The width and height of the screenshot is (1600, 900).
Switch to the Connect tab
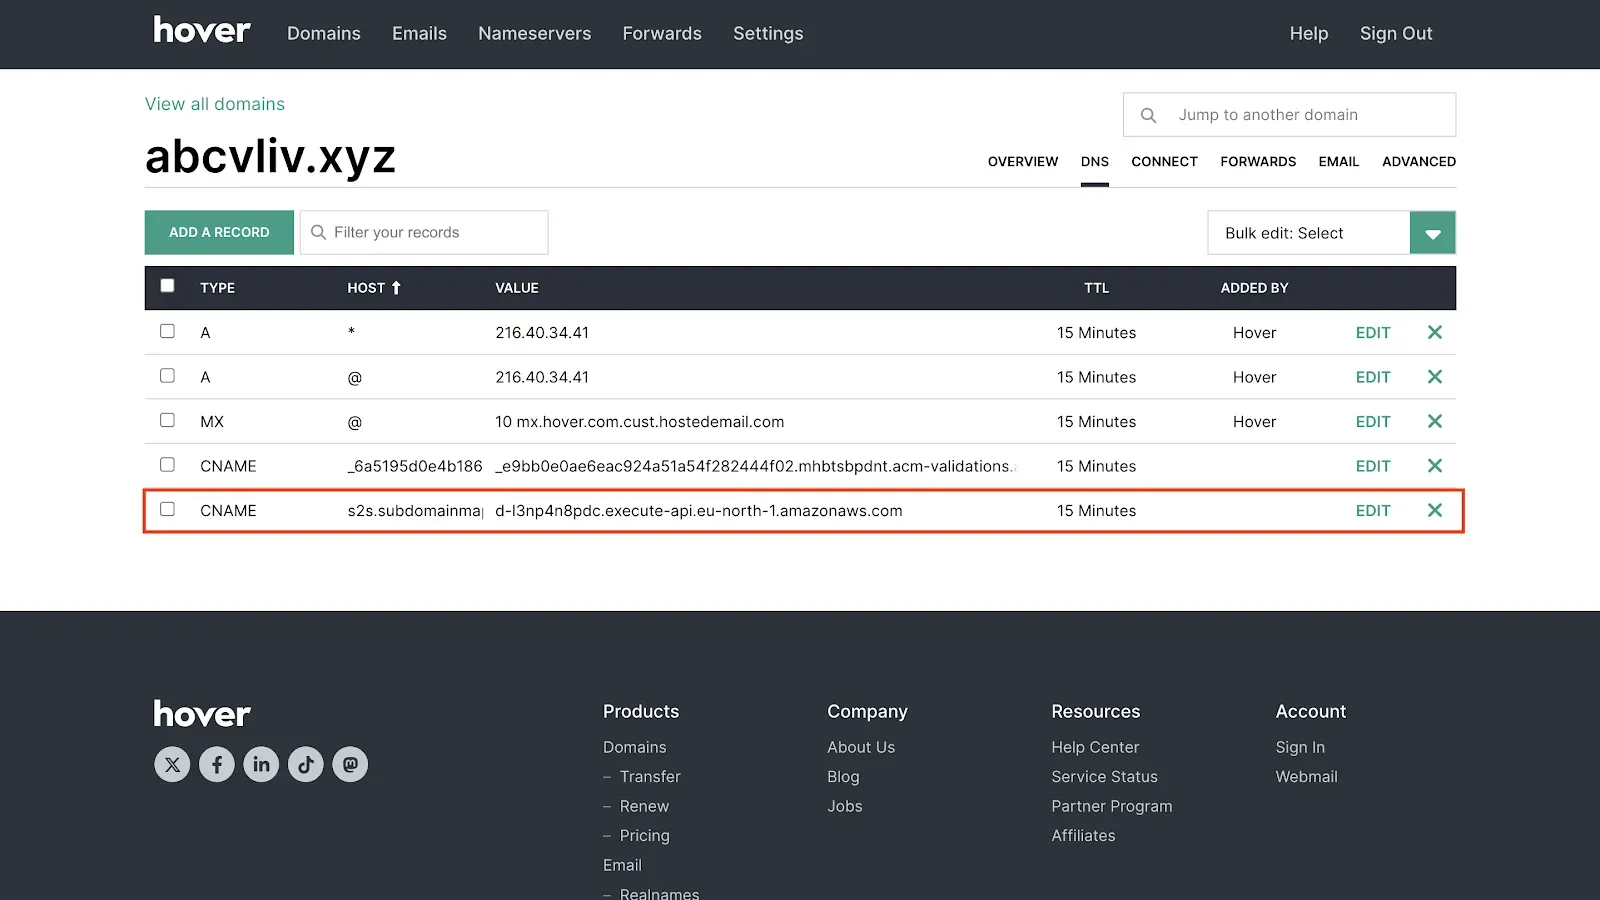(x=1164, y=162)
